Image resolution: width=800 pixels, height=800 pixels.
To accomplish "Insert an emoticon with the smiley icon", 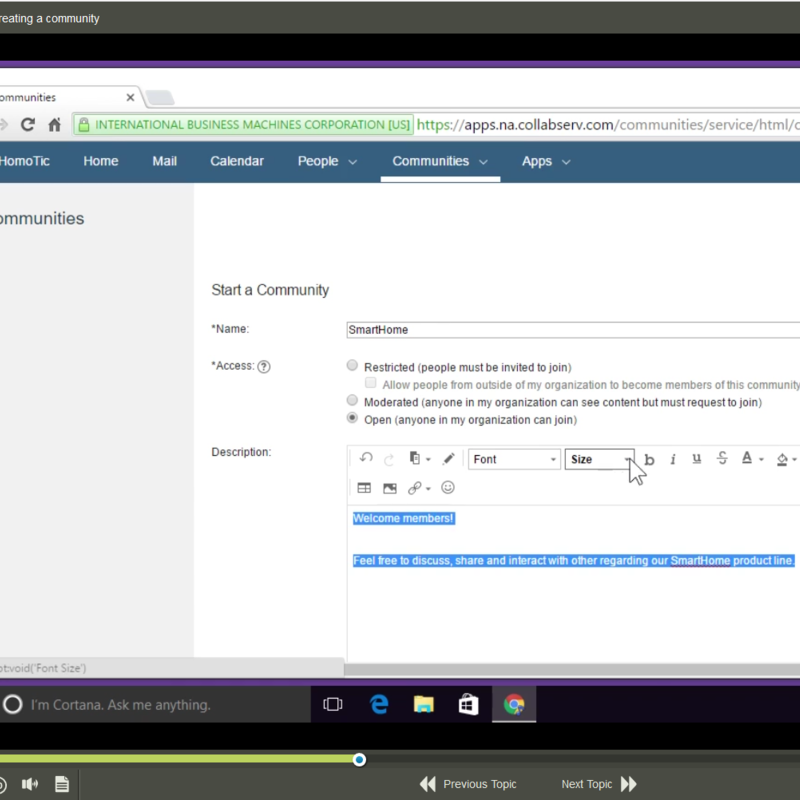I will (x=448, y=487).
